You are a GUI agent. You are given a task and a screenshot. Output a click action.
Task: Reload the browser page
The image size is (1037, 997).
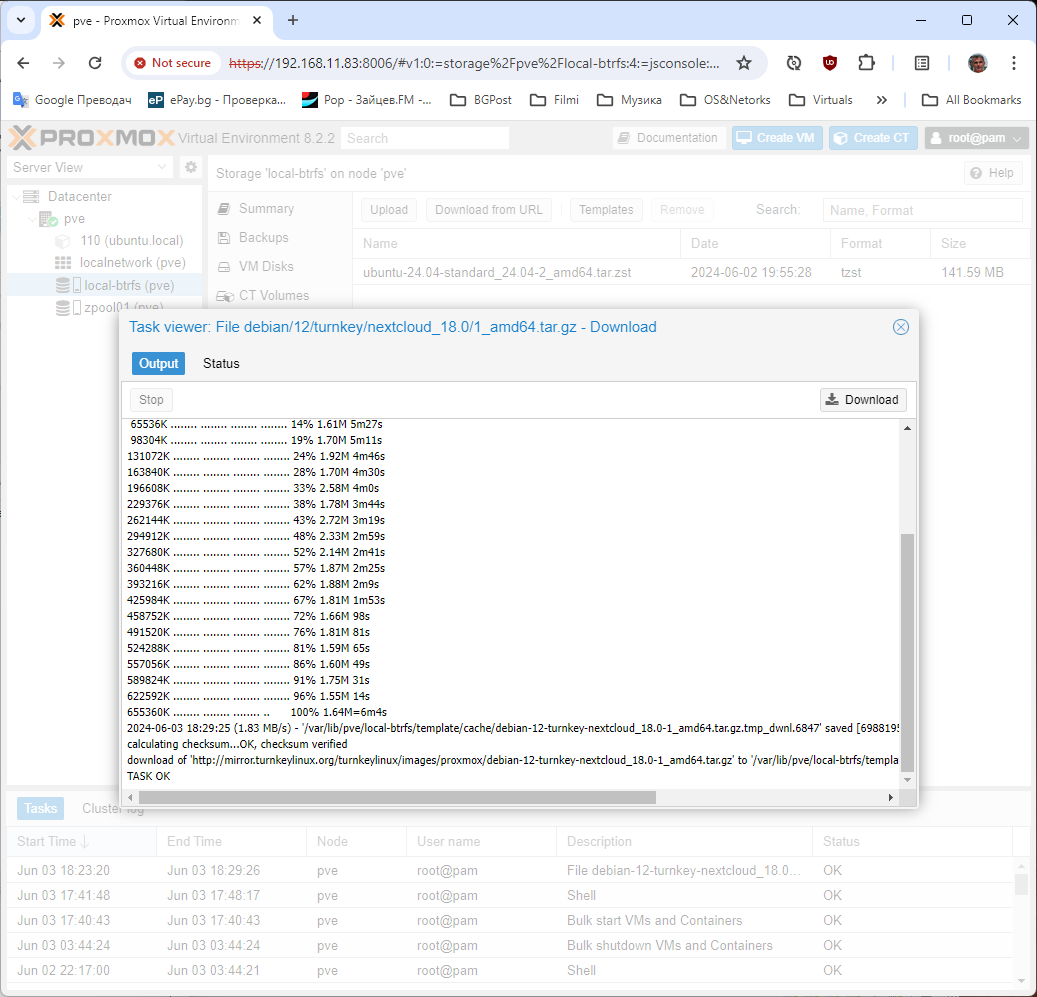click(95, 63)
